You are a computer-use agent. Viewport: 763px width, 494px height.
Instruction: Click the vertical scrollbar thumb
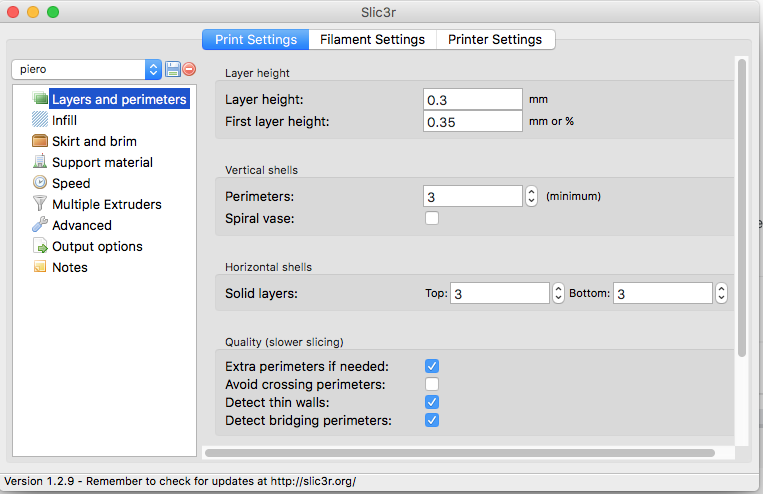point(742,208)
